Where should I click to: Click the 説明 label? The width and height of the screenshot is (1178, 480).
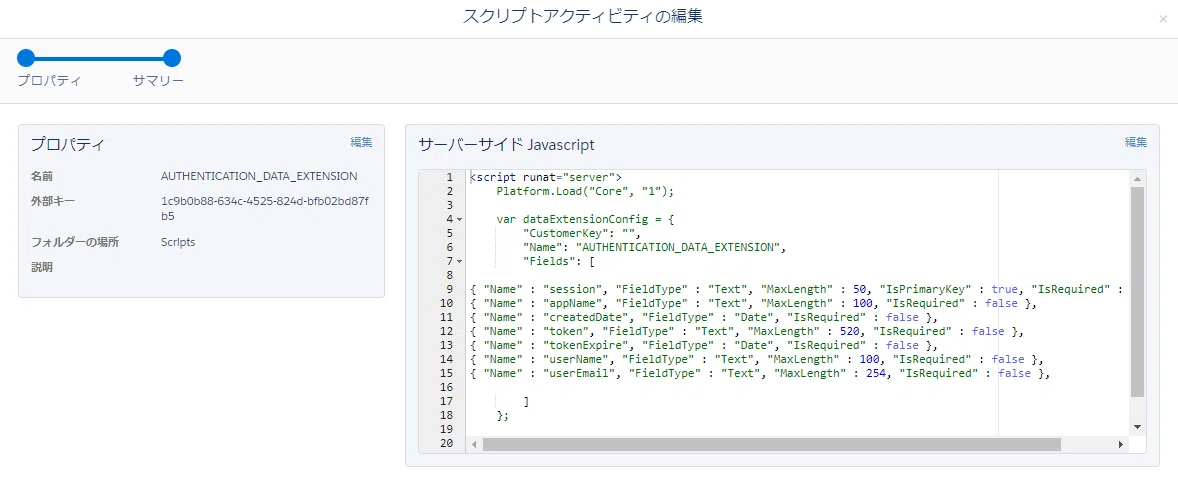click(x=42, y=267)
